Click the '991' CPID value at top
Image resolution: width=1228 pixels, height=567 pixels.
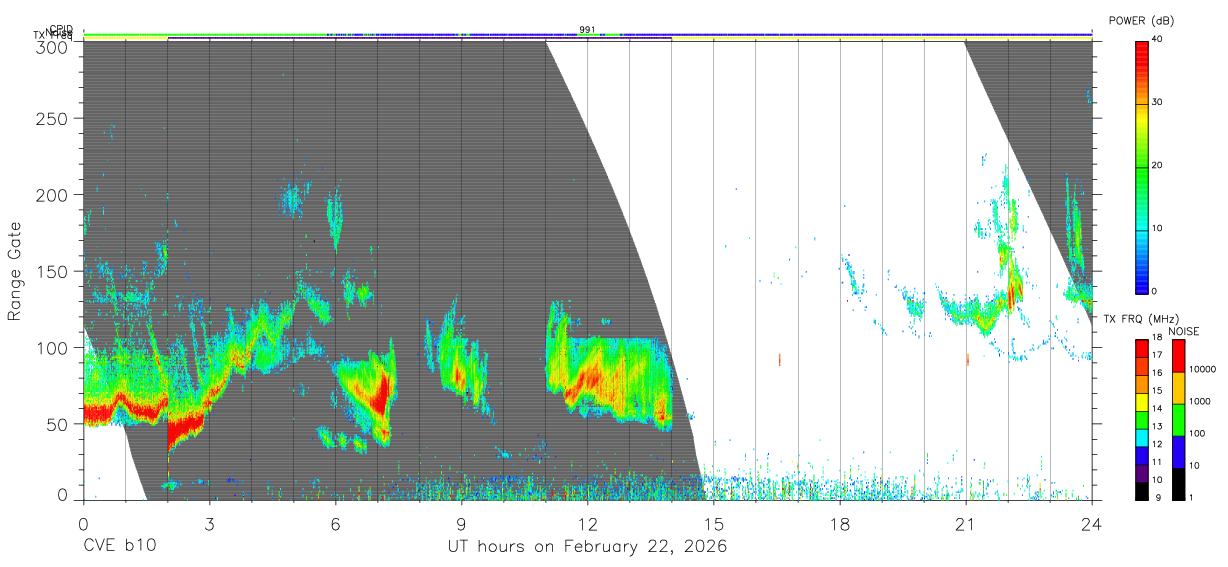pos(587,30)
